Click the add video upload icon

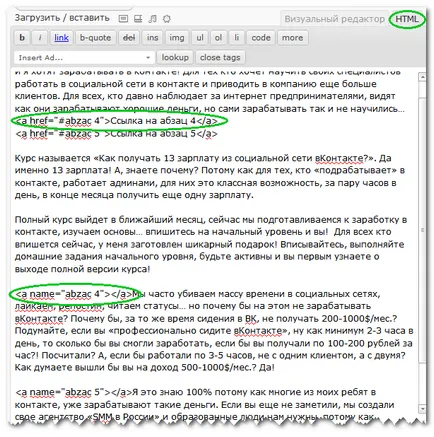(x=138, y=19)
